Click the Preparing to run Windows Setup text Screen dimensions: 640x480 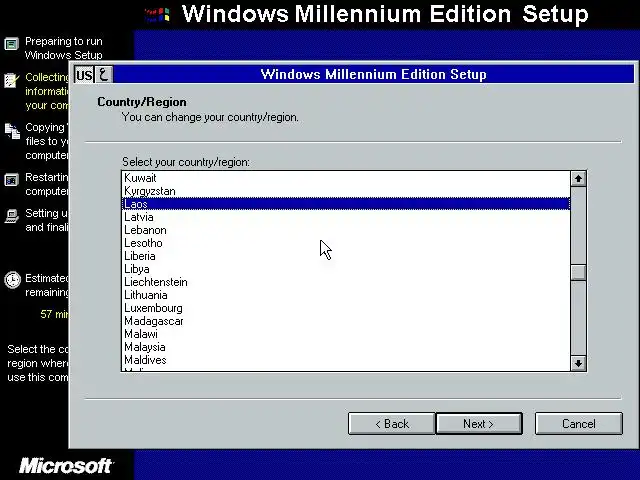pyautogui.click(x=64, y=48)
